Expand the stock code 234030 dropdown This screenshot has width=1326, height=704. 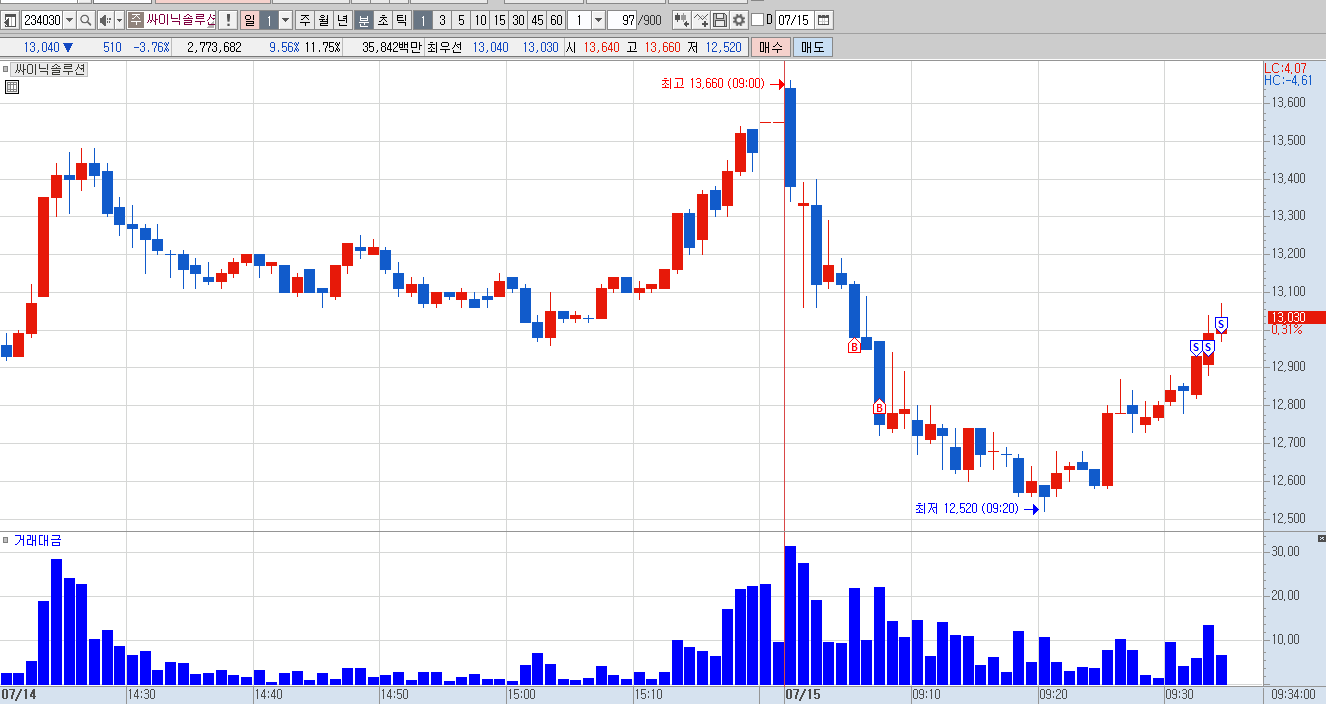69,20
